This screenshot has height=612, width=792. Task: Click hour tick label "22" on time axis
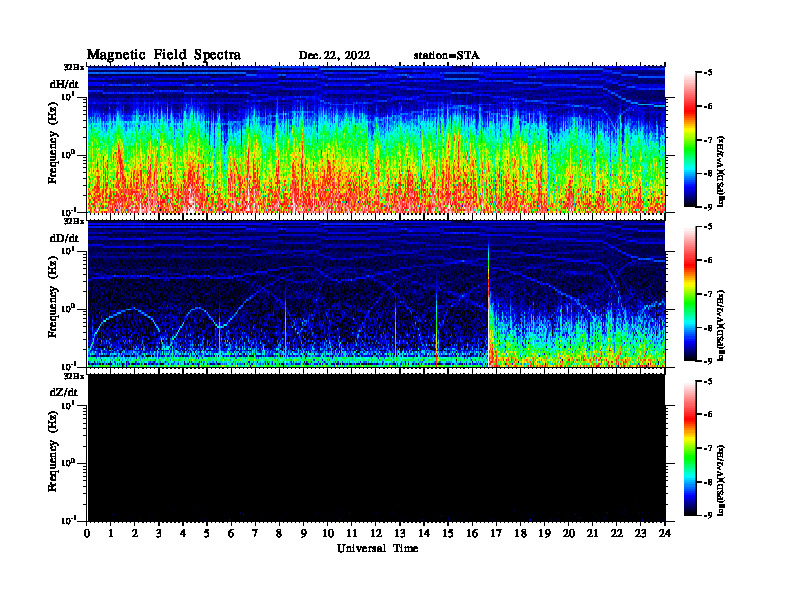pyautogui.click(x=616, y=534)
